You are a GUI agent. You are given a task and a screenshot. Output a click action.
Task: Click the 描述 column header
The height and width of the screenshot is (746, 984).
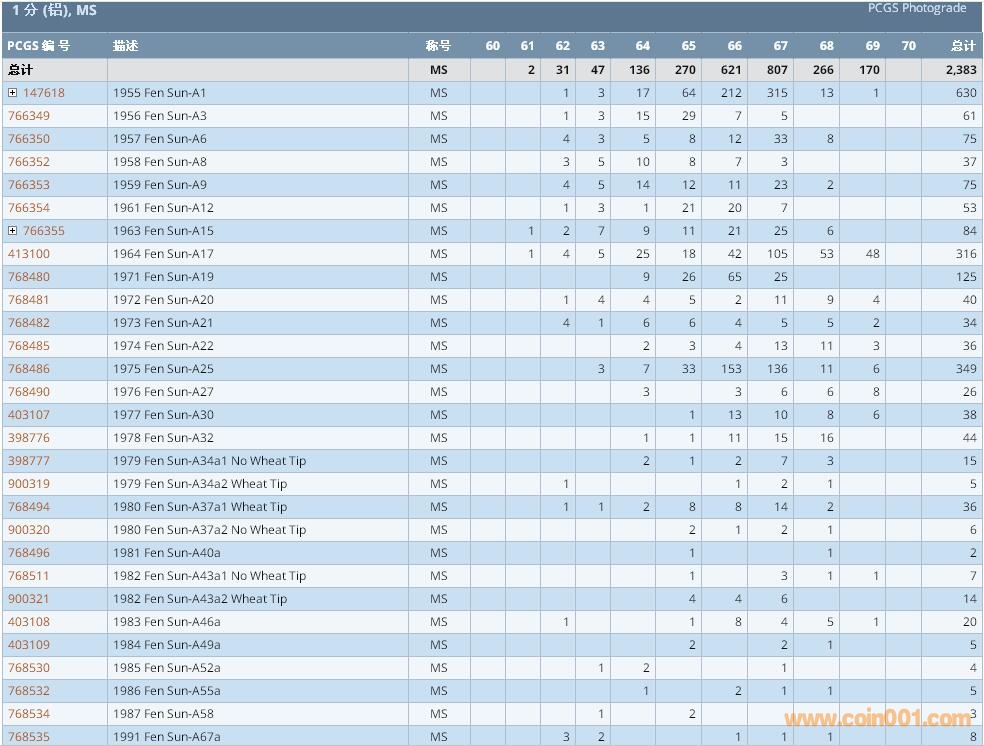coord(126,46)
